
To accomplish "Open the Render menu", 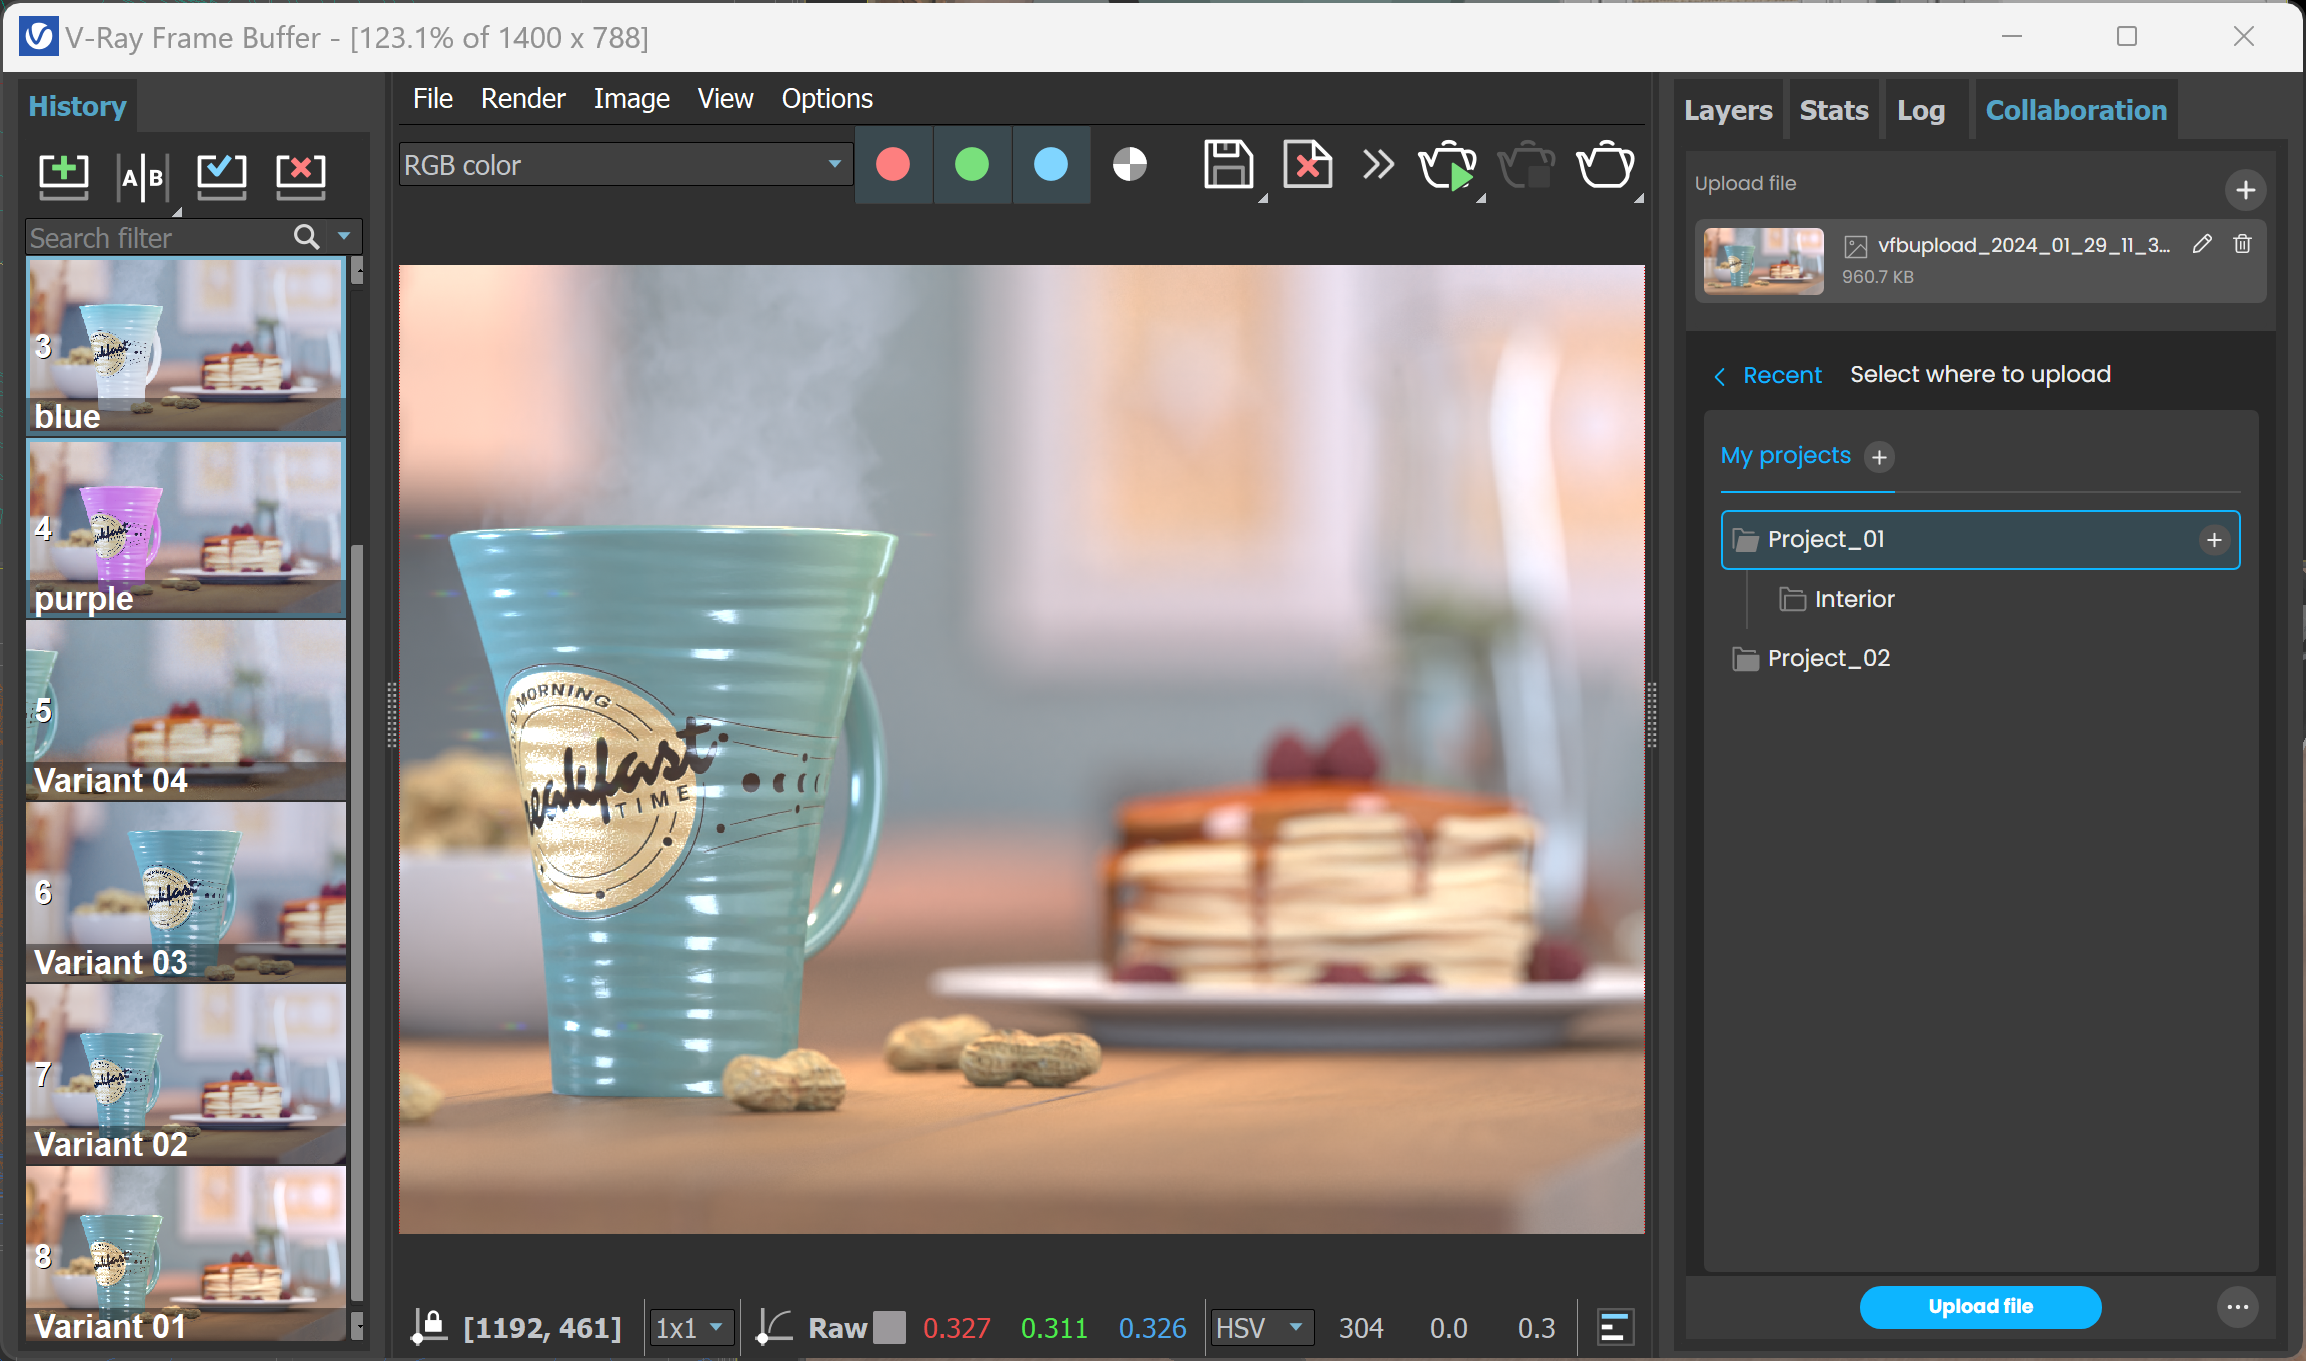I will tap(523, 97).
